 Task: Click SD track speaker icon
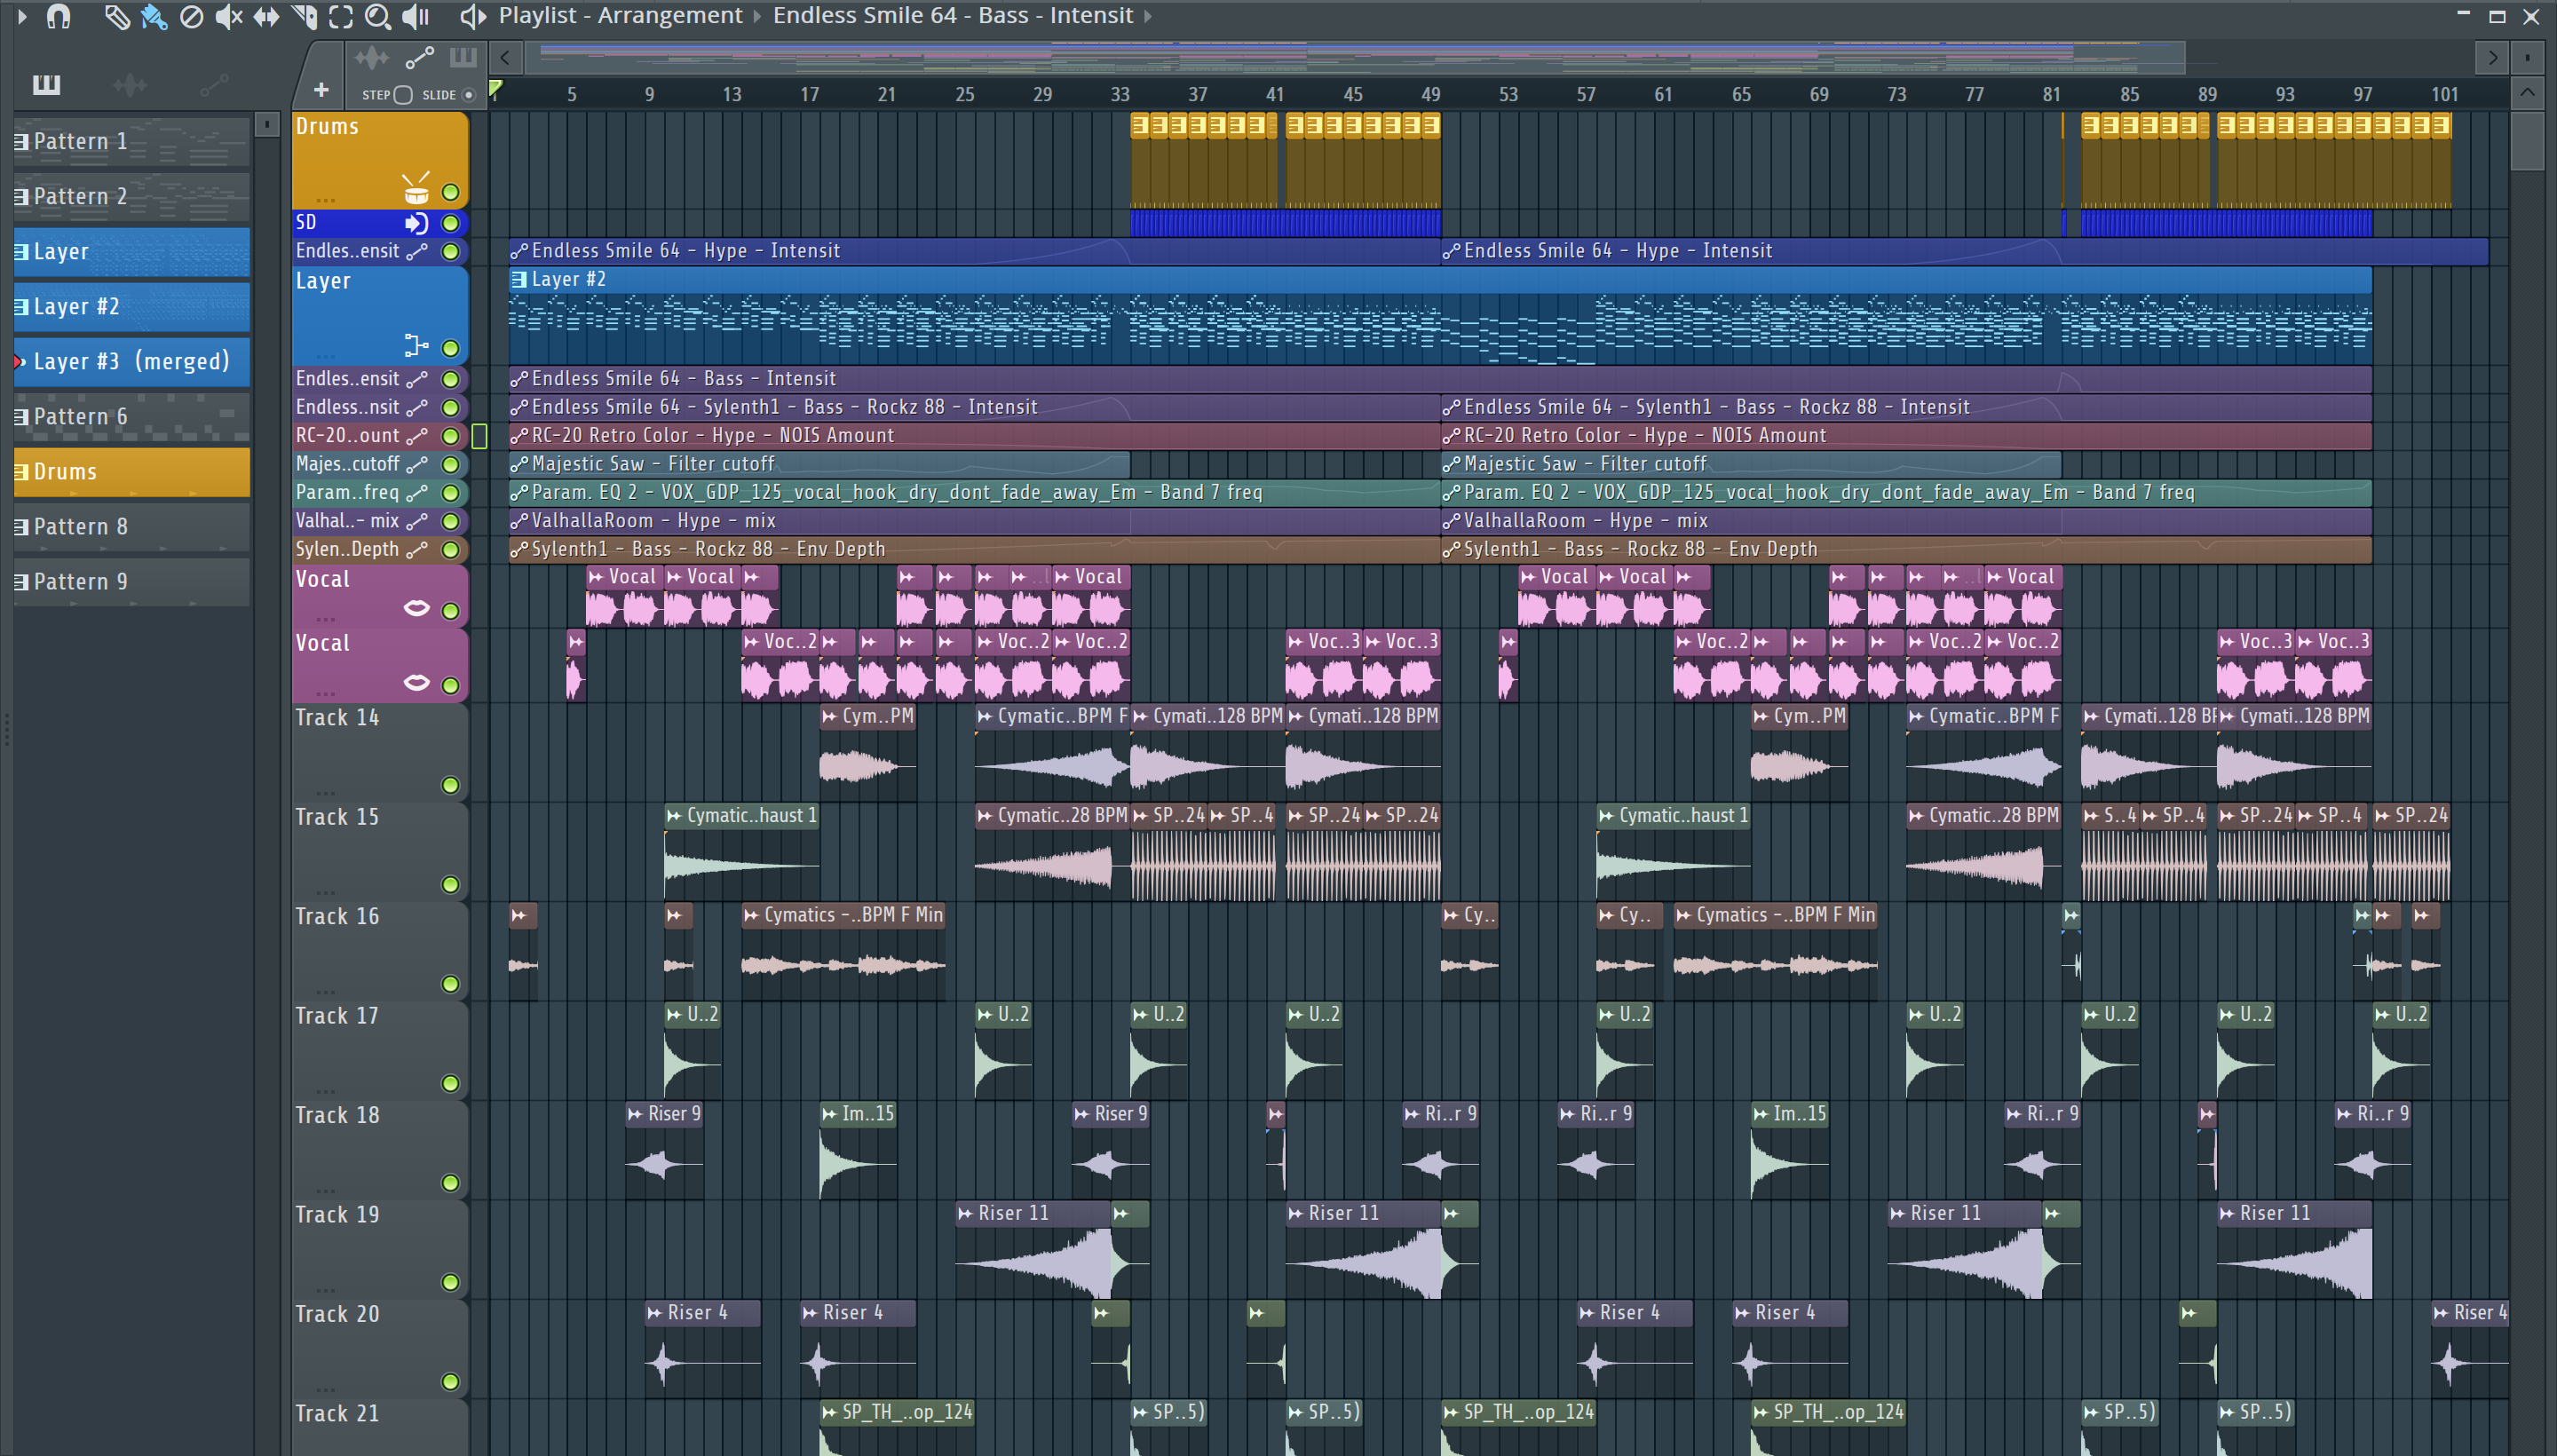416,223
